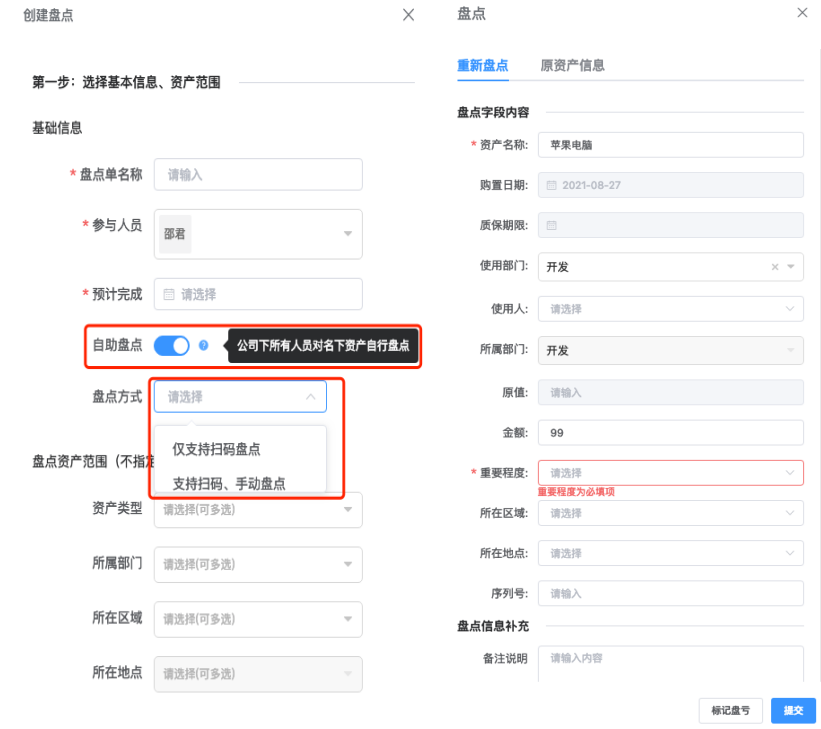Click the help icon beside 自助盘点 toggle
The height and width of the screenshot is (729, 821).
204,346
